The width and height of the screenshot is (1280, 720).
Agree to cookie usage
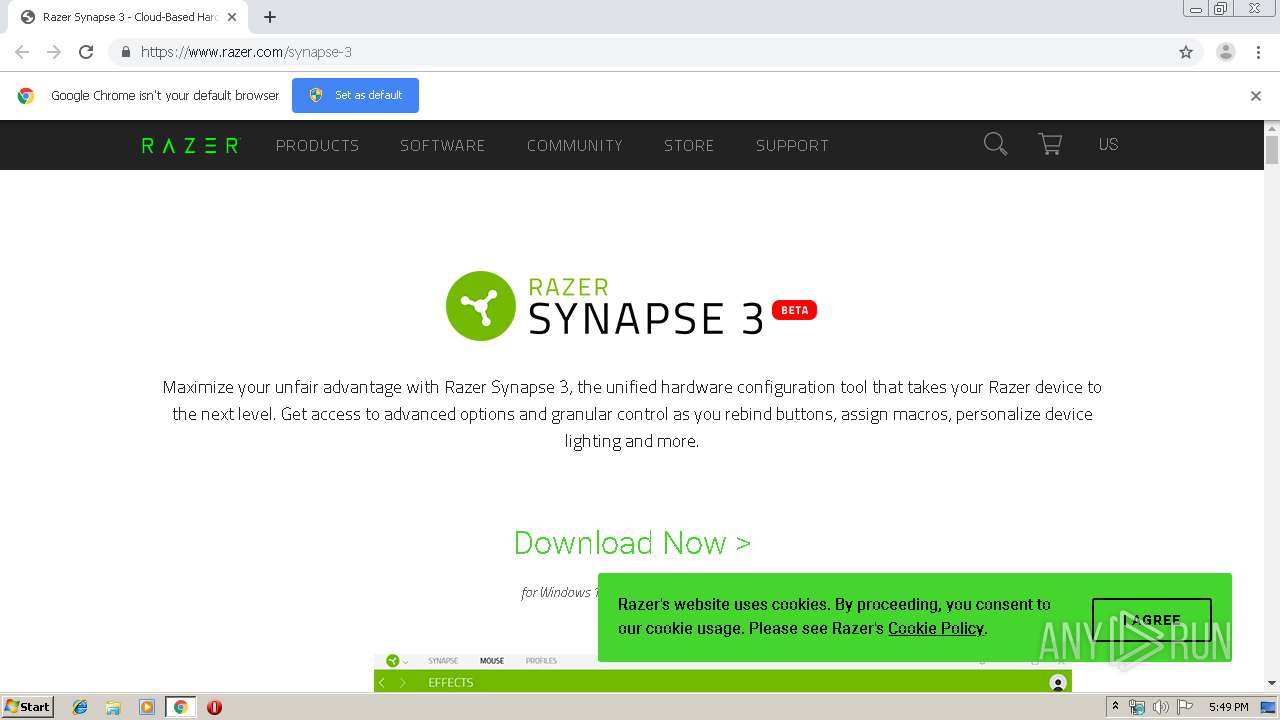(1152, 619)
